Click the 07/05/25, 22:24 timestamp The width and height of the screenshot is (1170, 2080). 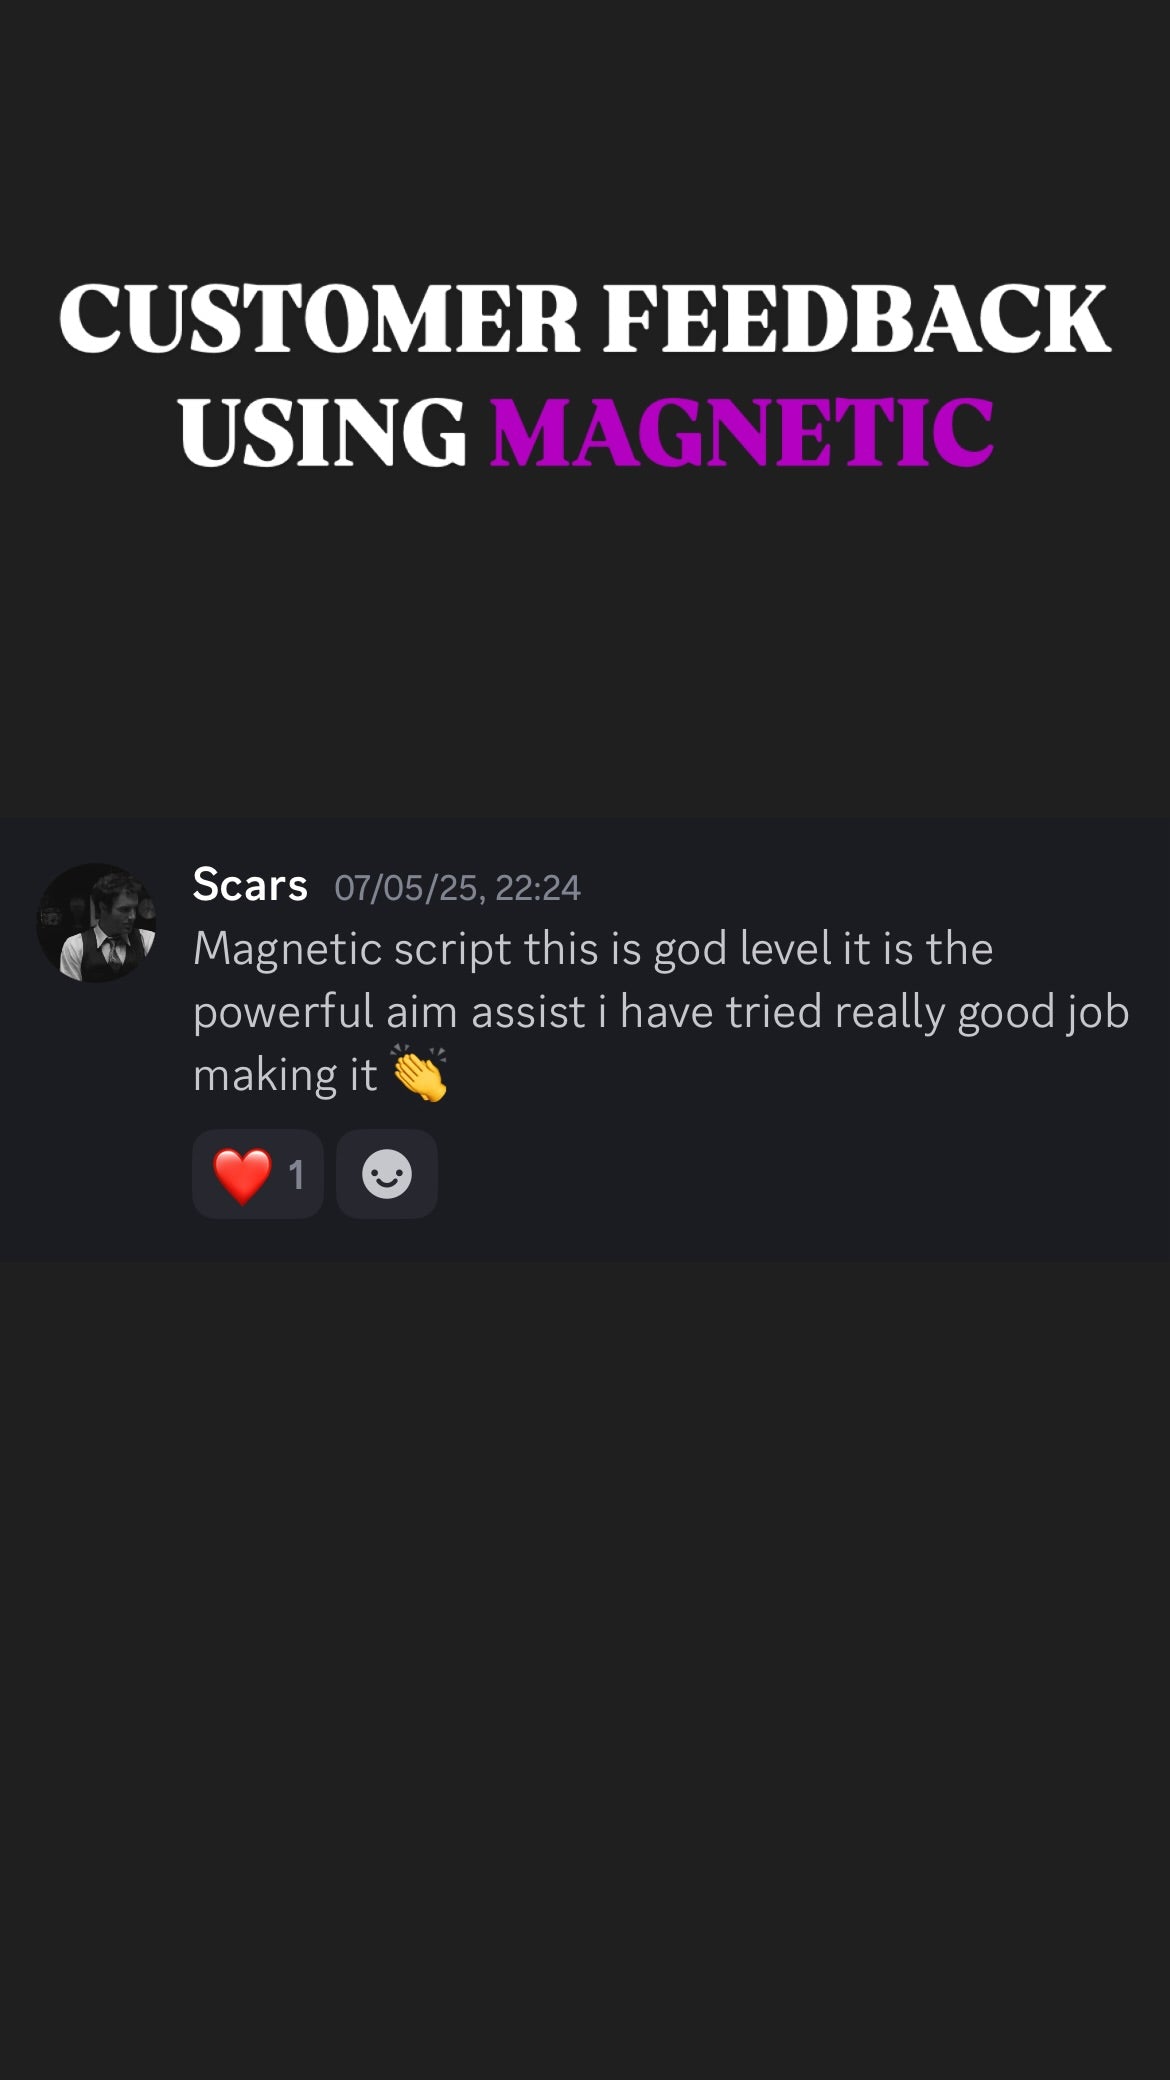coord(457,888)
